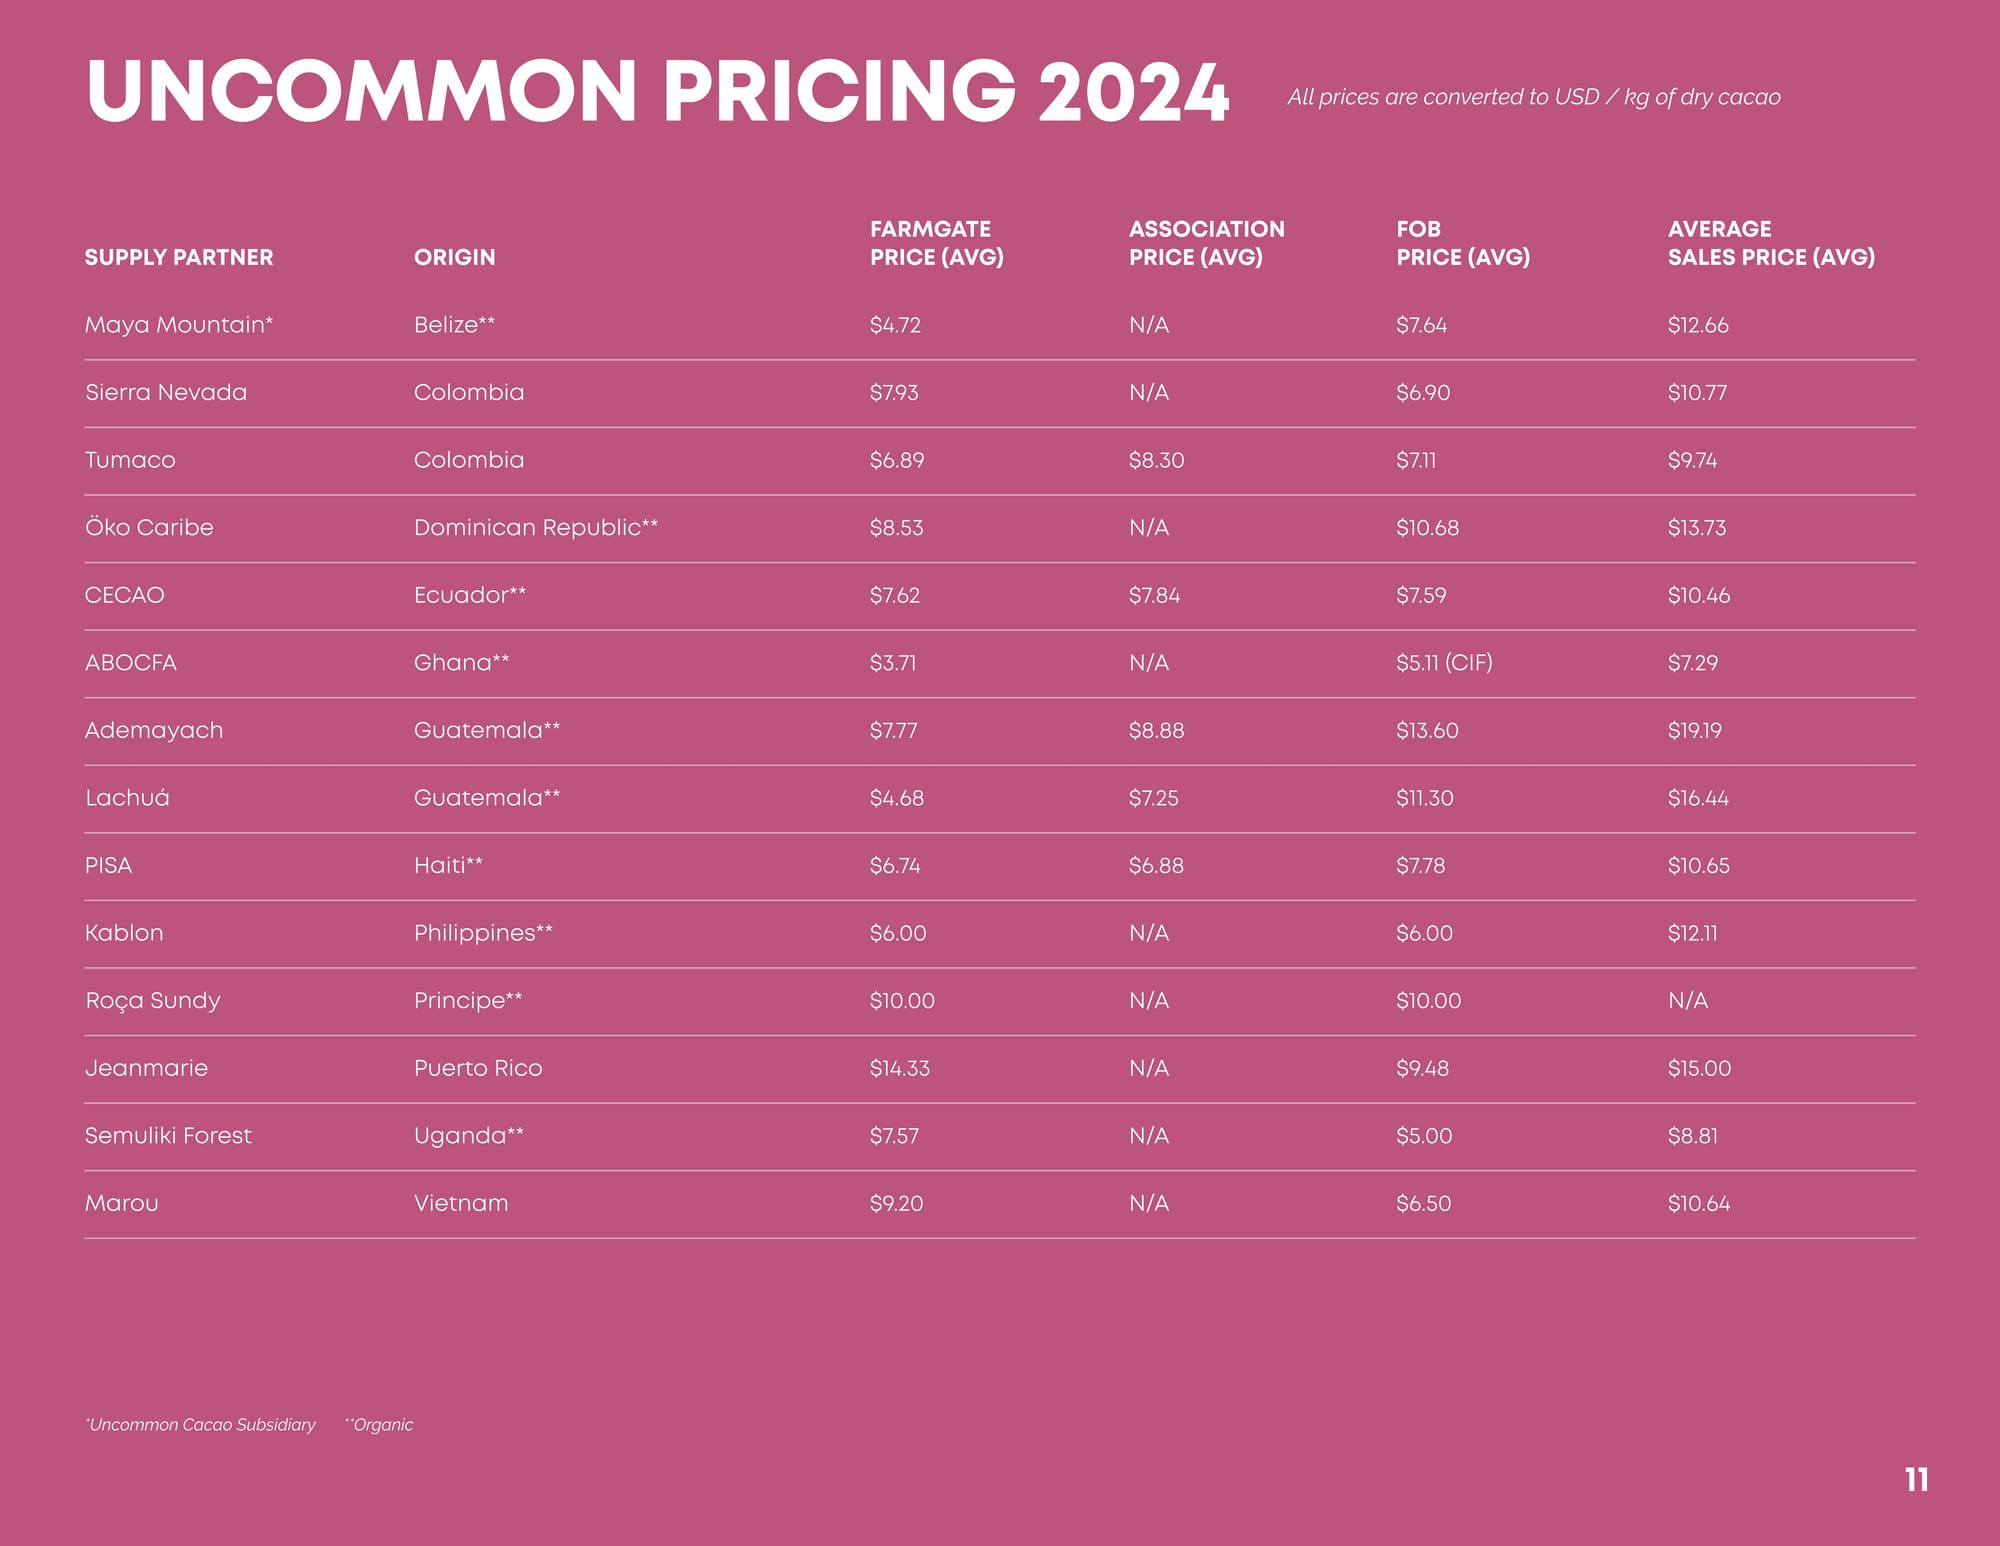This screenshot has width=2000, height=1546.
Task: Click the Uncommon Pricing 2024 title
Action: click(x=657, y=92)
